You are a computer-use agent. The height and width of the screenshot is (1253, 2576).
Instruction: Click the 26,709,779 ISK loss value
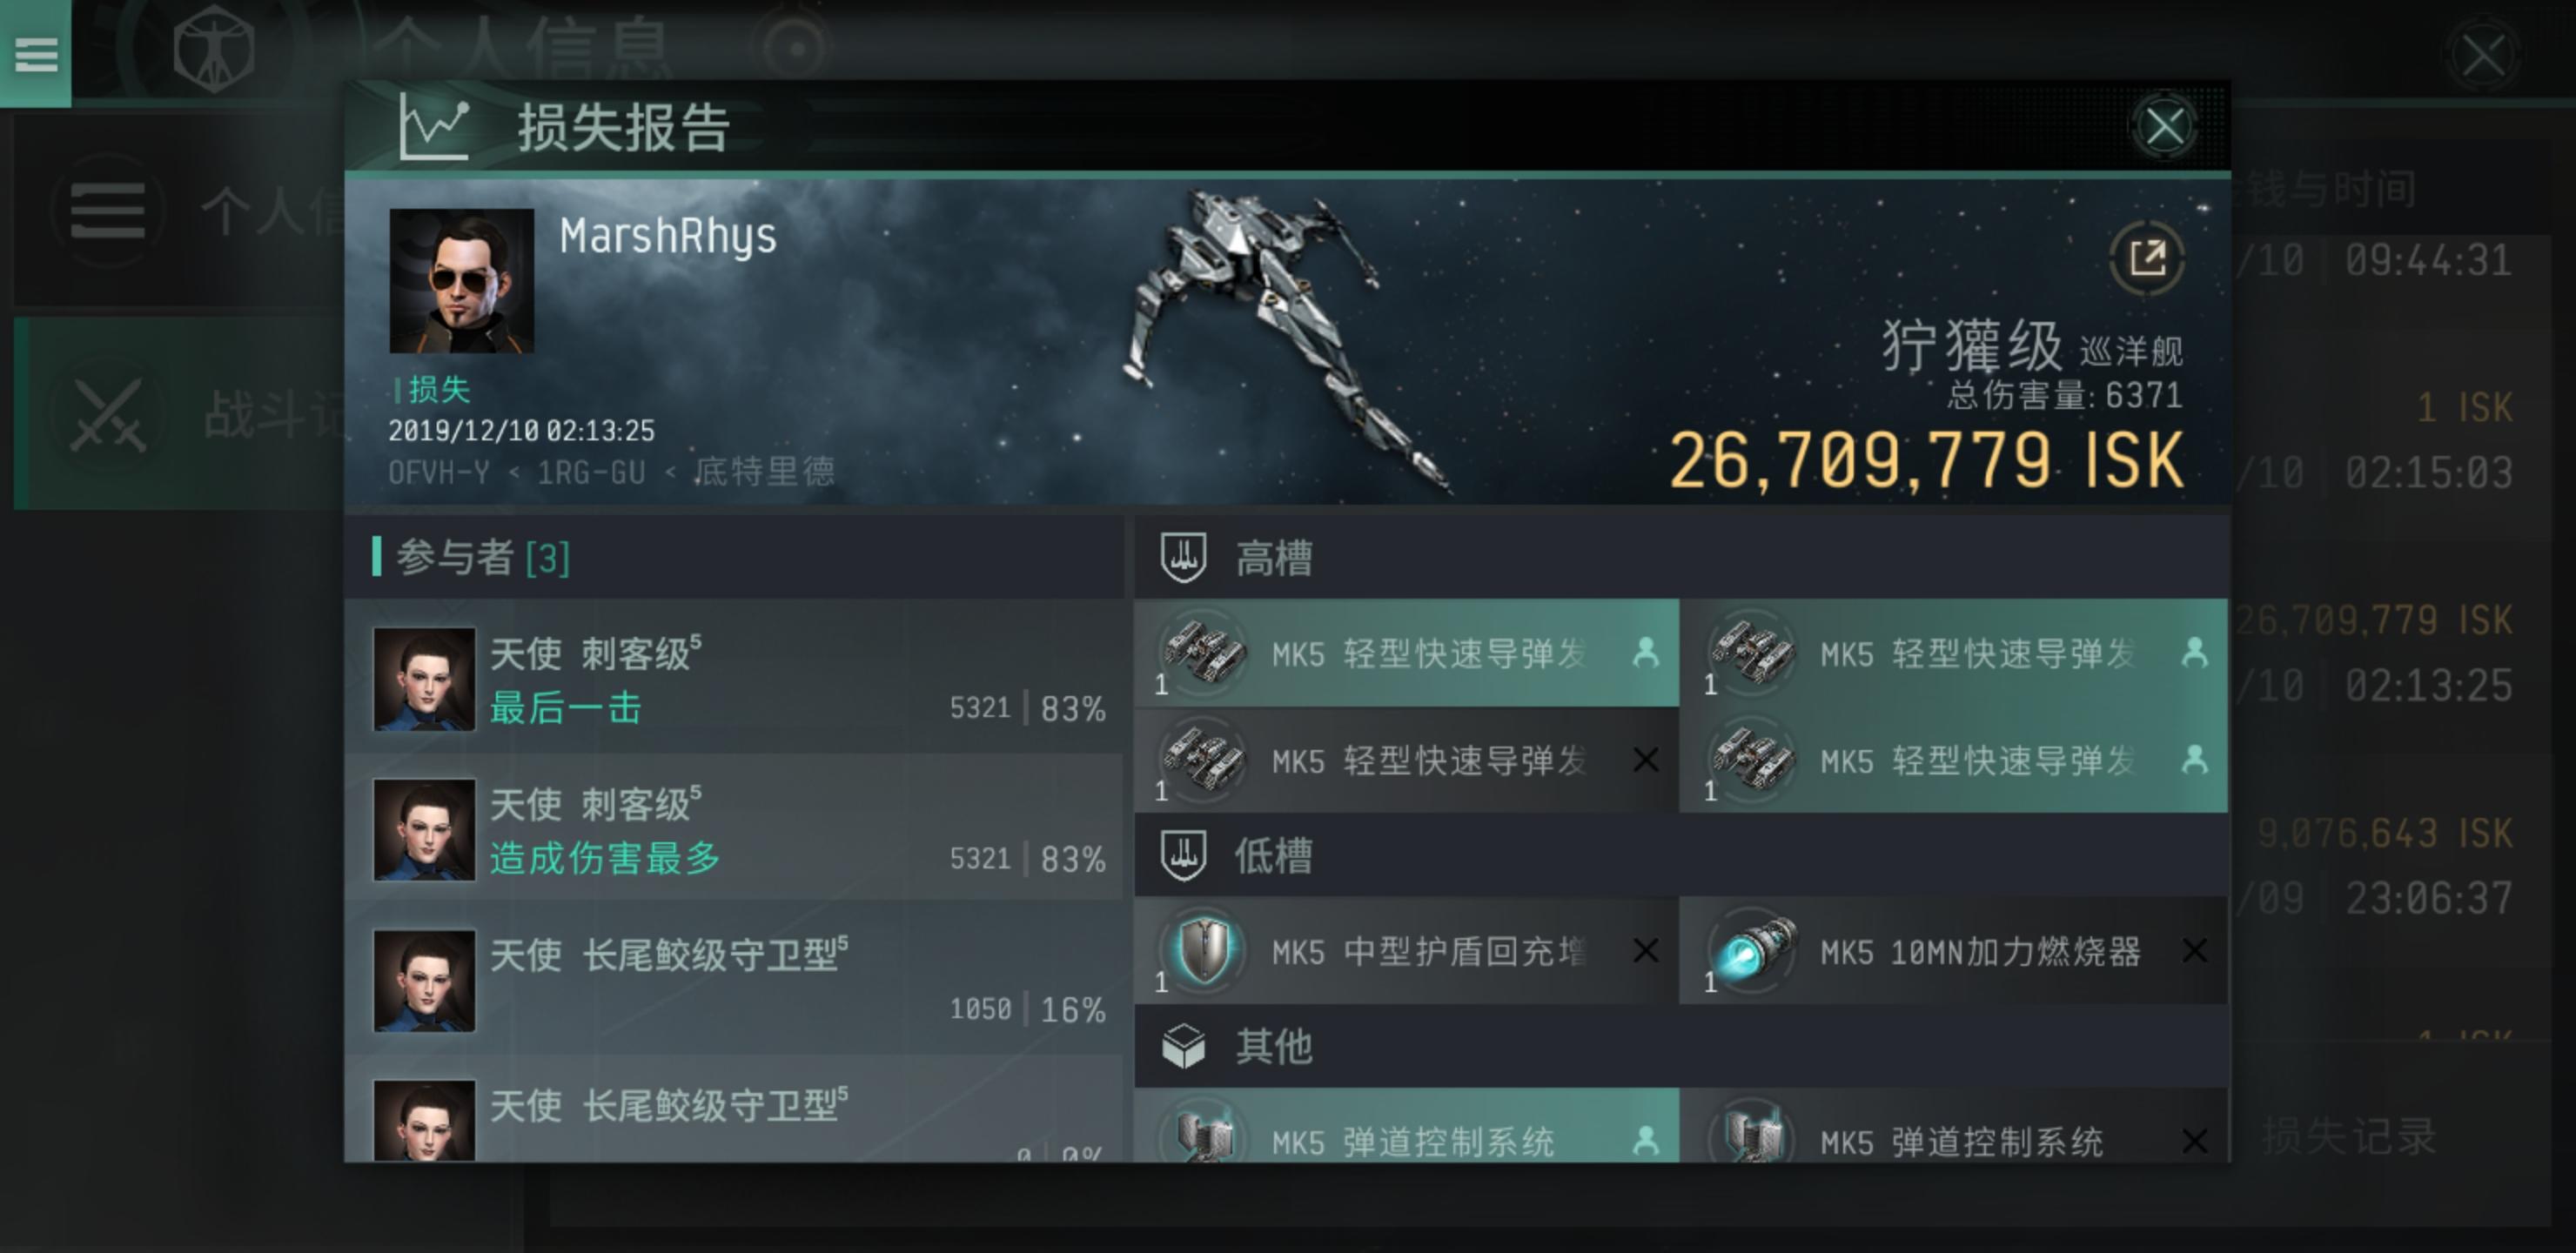pyautogui.click(x=1925, y=460)
